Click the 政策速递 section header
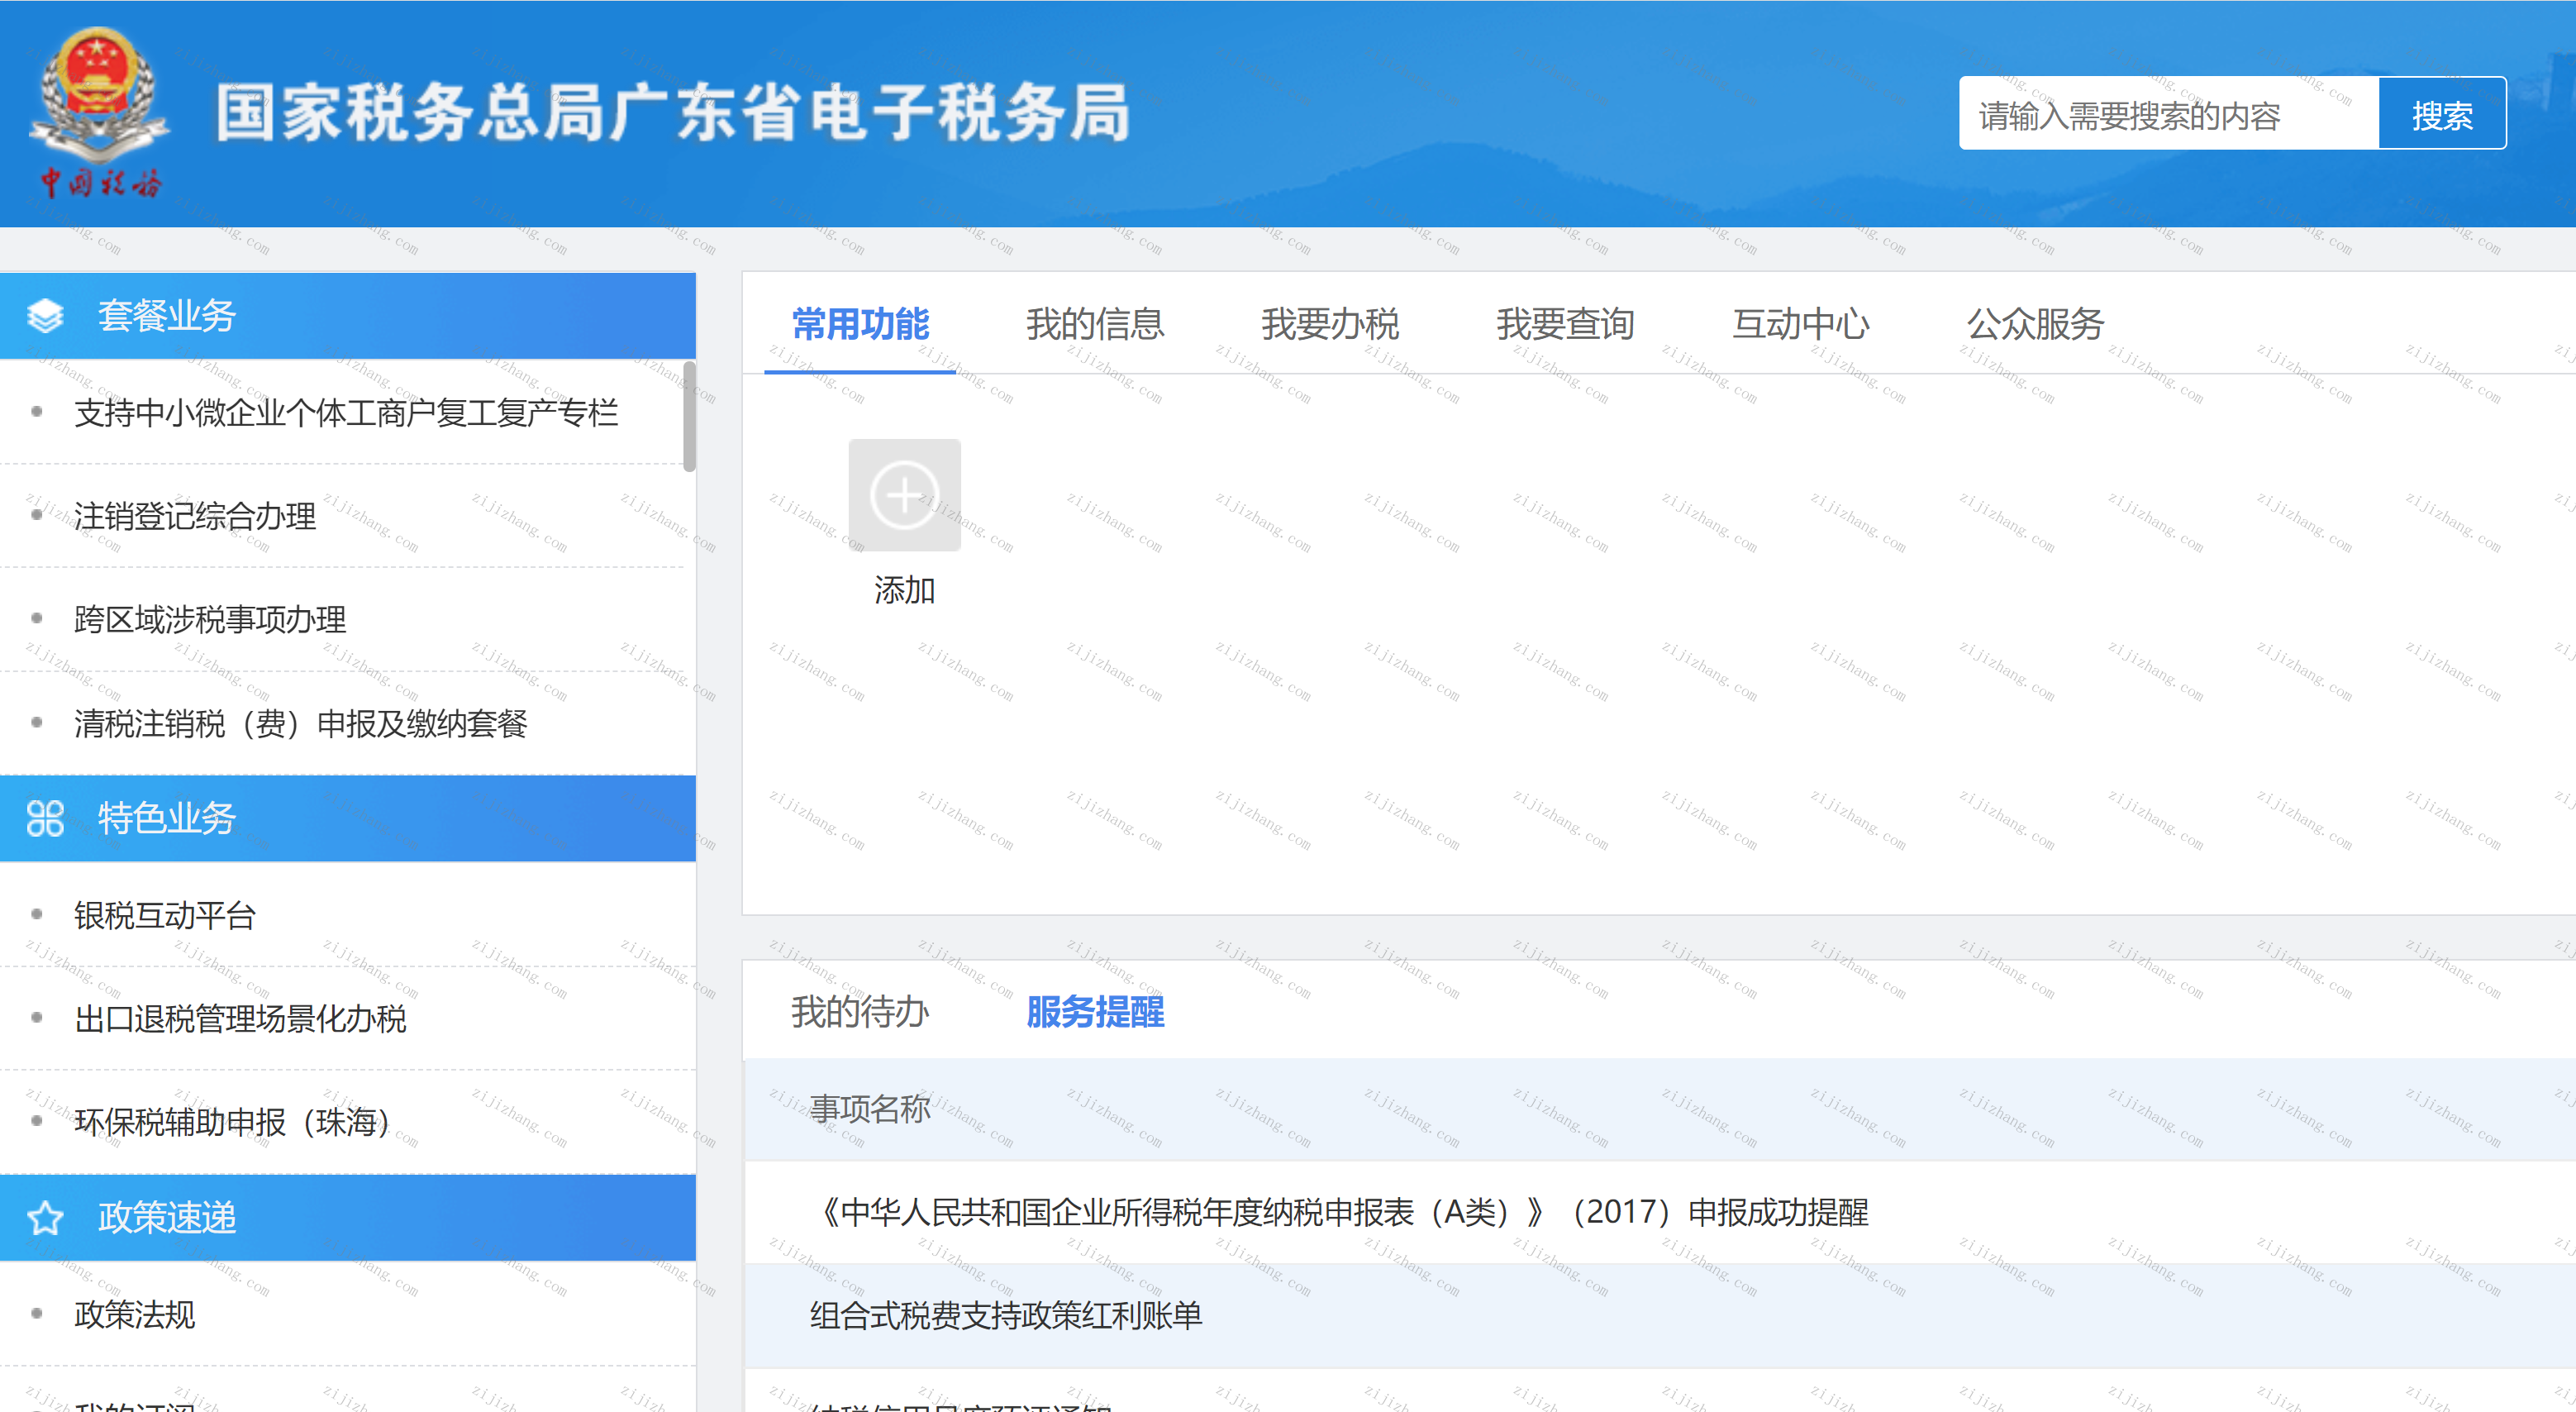 point(348,1218)
